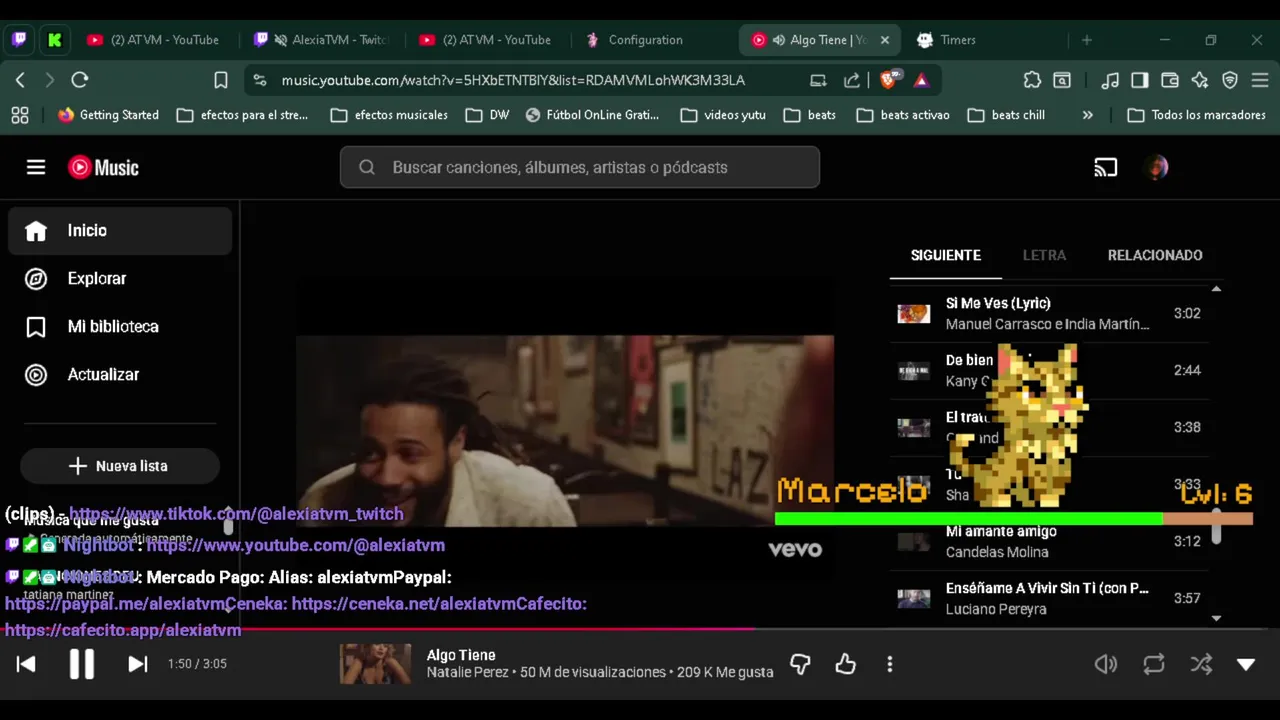
Task: Share this page with the share icon
Action: click(852, 80)
